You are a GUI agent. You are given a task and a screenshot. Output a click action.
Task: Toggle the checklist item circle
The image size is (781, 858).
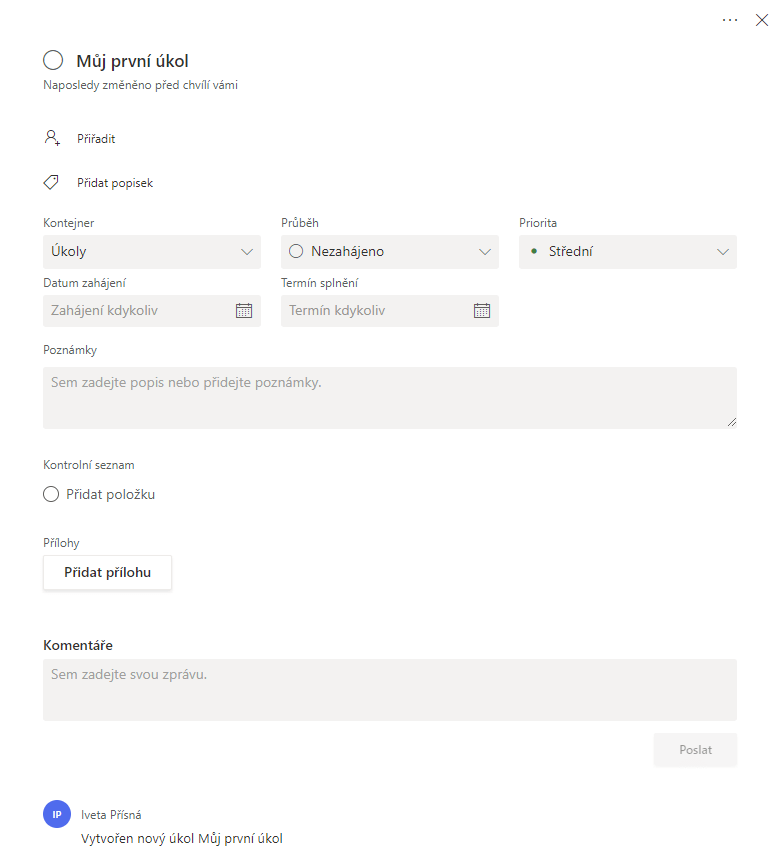[x=51, y=494]
